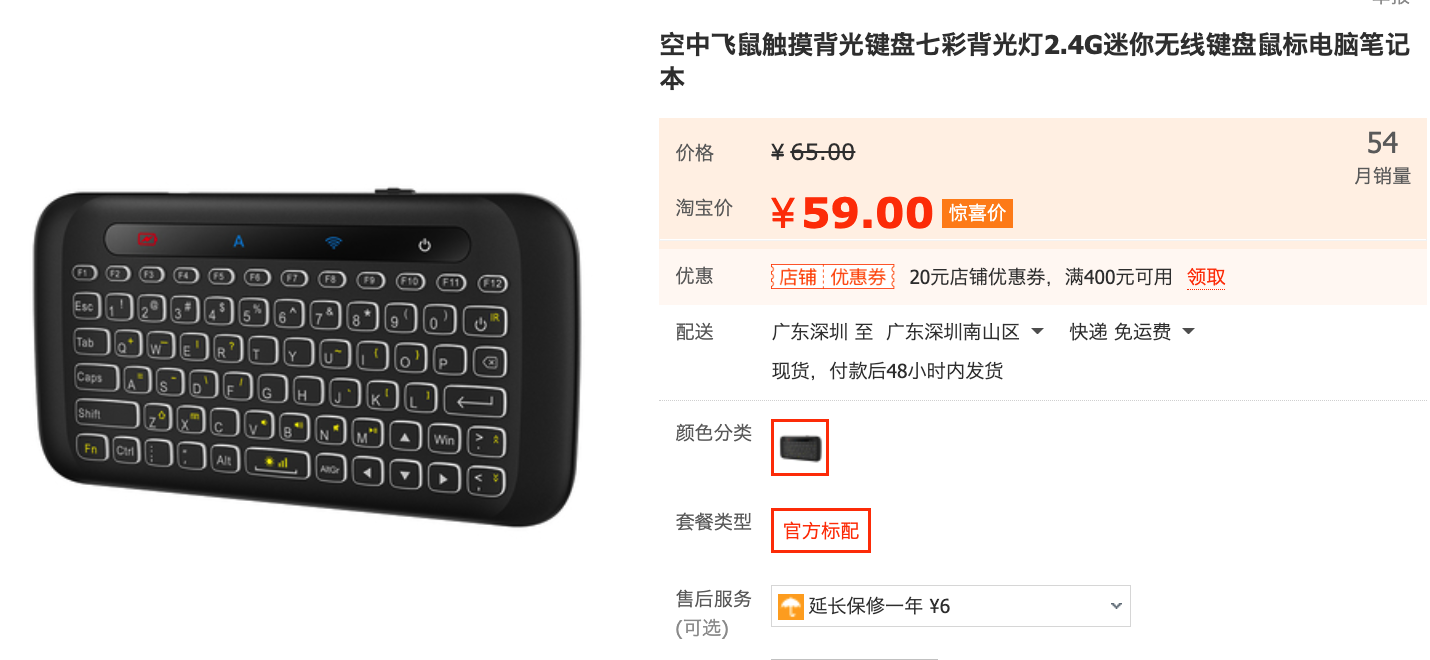Expand the 快递 免运费 shipping dropdown arrow
1430x660 pixels.
(1188, 331)
